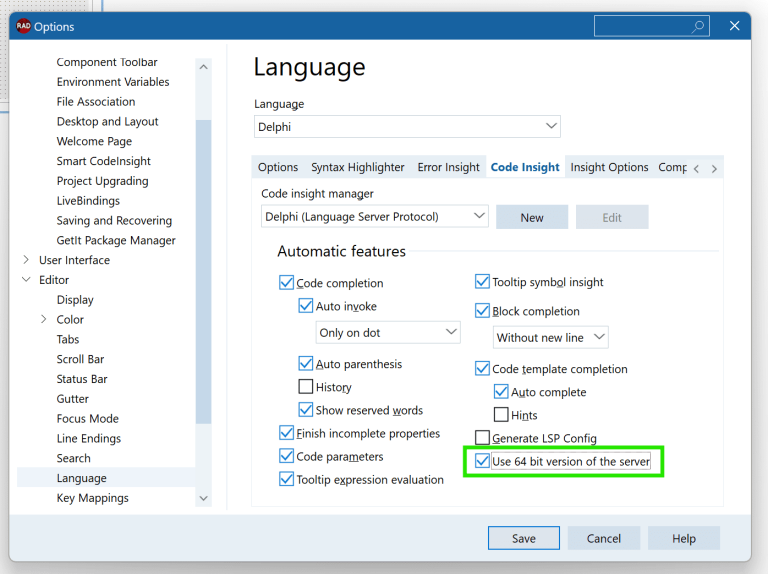Enable Generate LSP Config
This screenshot has height=574, width=768.
482,437
